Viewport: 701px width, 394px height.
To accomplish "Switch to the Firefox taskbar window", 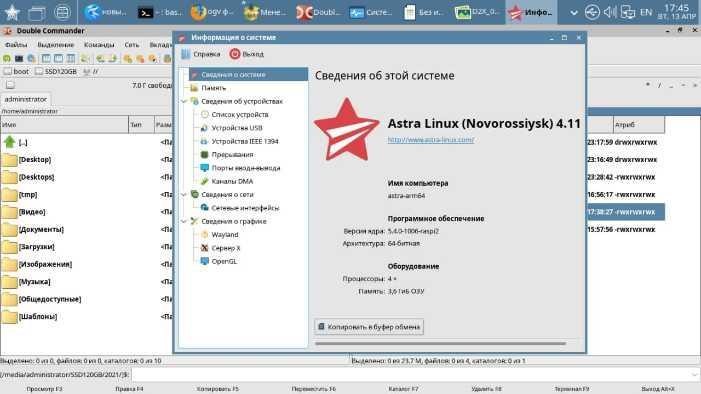I will (212, 13).
